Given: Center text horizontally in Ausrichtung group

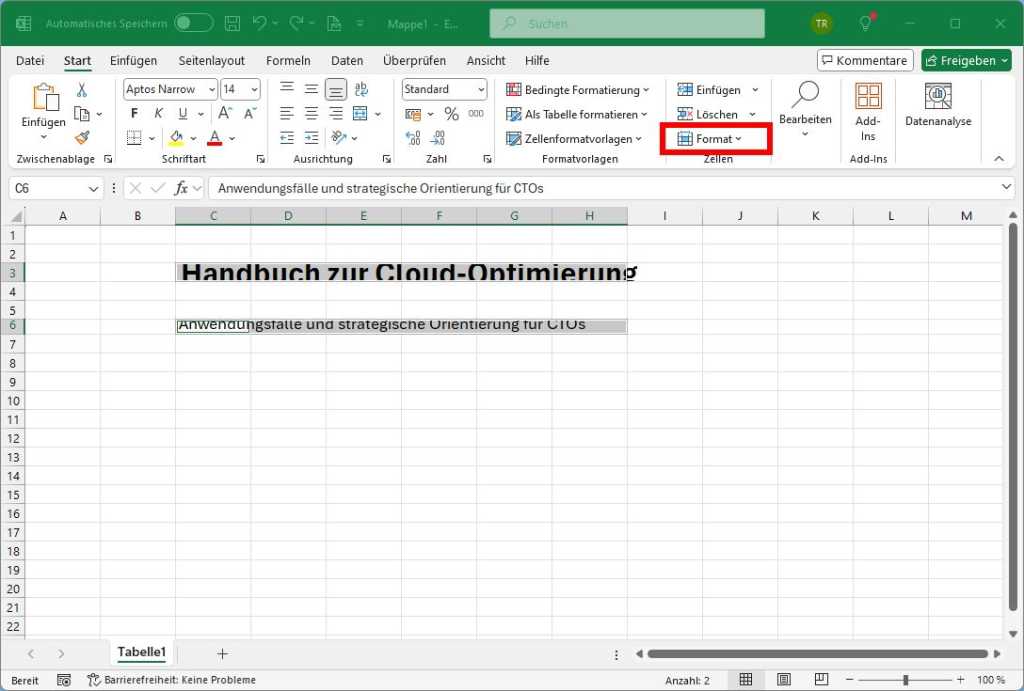Looking at the screenshot, I should [312, 114].
